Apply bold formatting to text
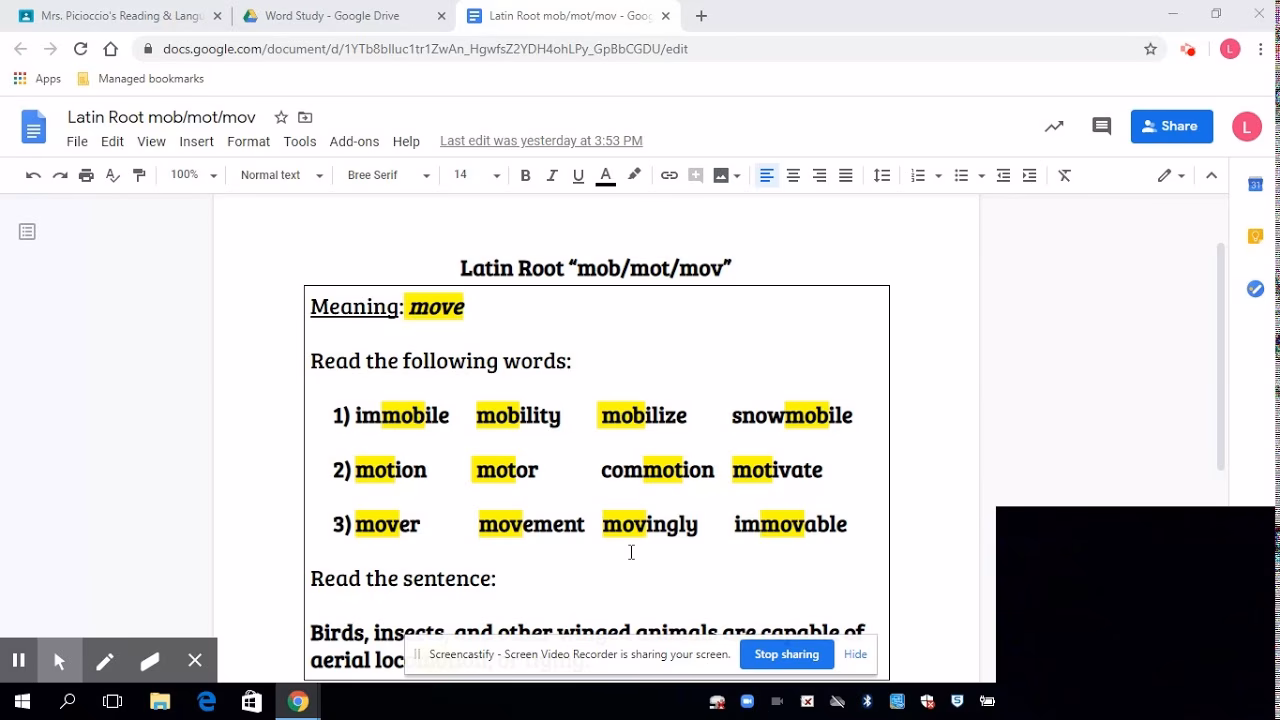The height and width of the screenshot is (720, 1280). (525, 175)
